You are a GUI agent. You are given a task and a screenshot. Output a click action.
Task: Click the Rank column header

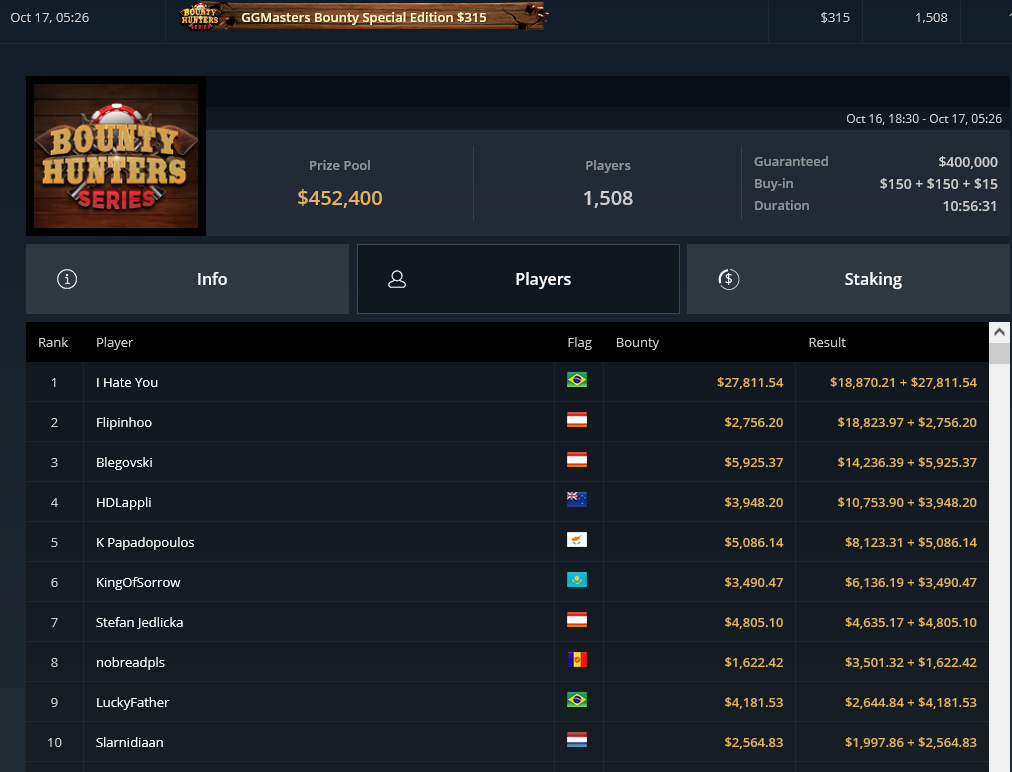[x=53, y=342]
